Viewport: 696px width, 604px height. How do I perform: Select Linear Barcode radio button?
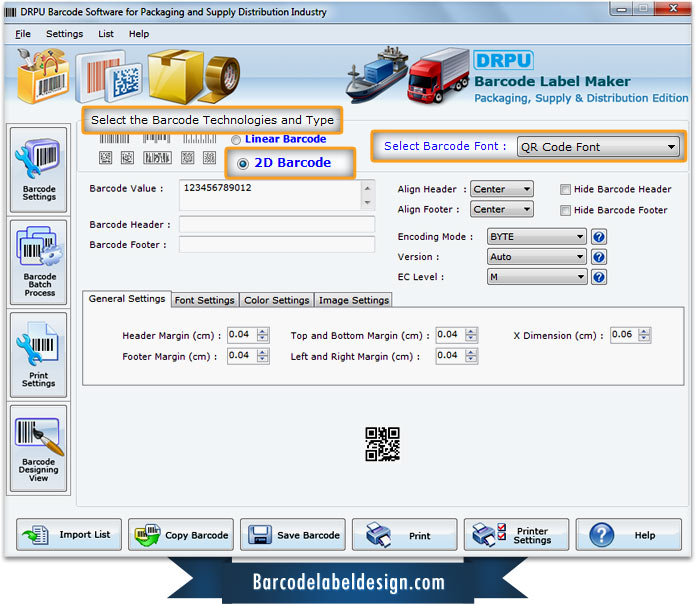click(236, 140)
